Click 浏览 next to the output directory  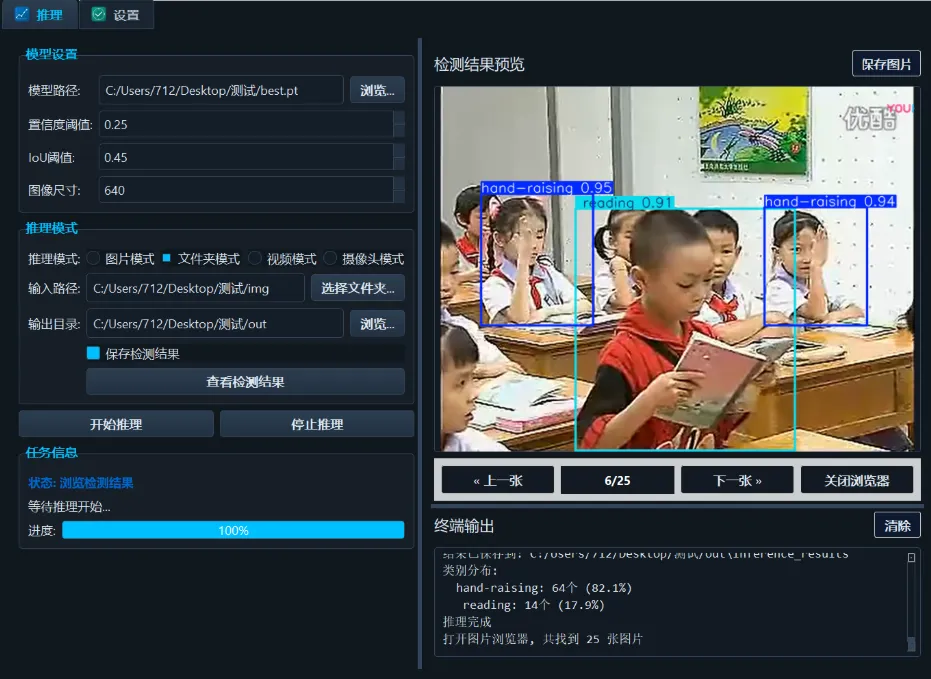pyautogui.click(x=377, y=323)
